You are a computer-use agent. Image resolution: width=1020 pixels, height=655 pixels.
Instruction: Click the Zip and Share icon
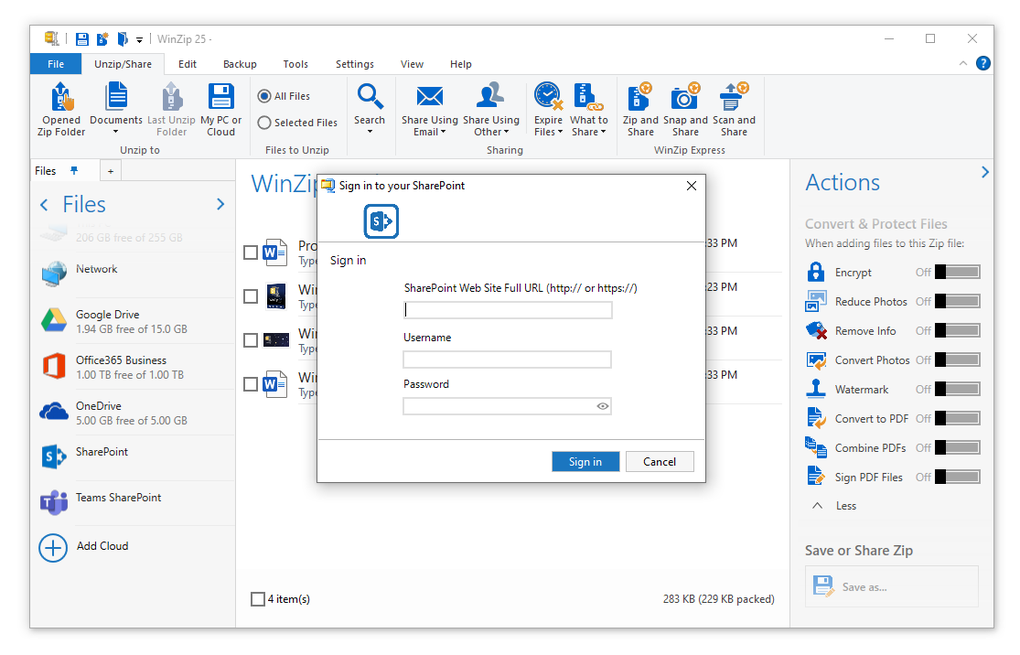640,97
